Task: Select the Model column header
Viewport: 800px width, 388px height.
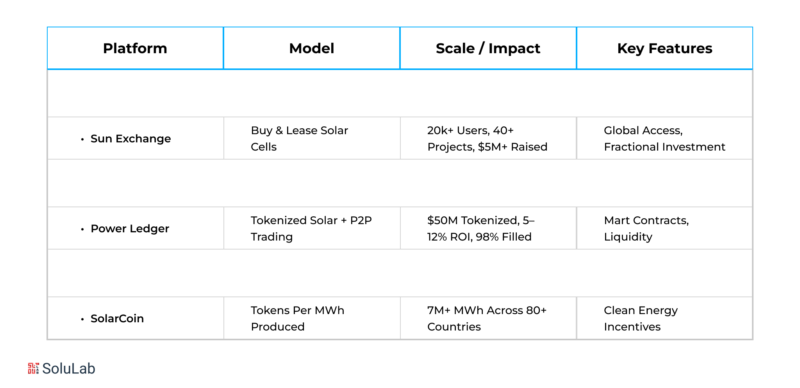Action: (312, 48)
